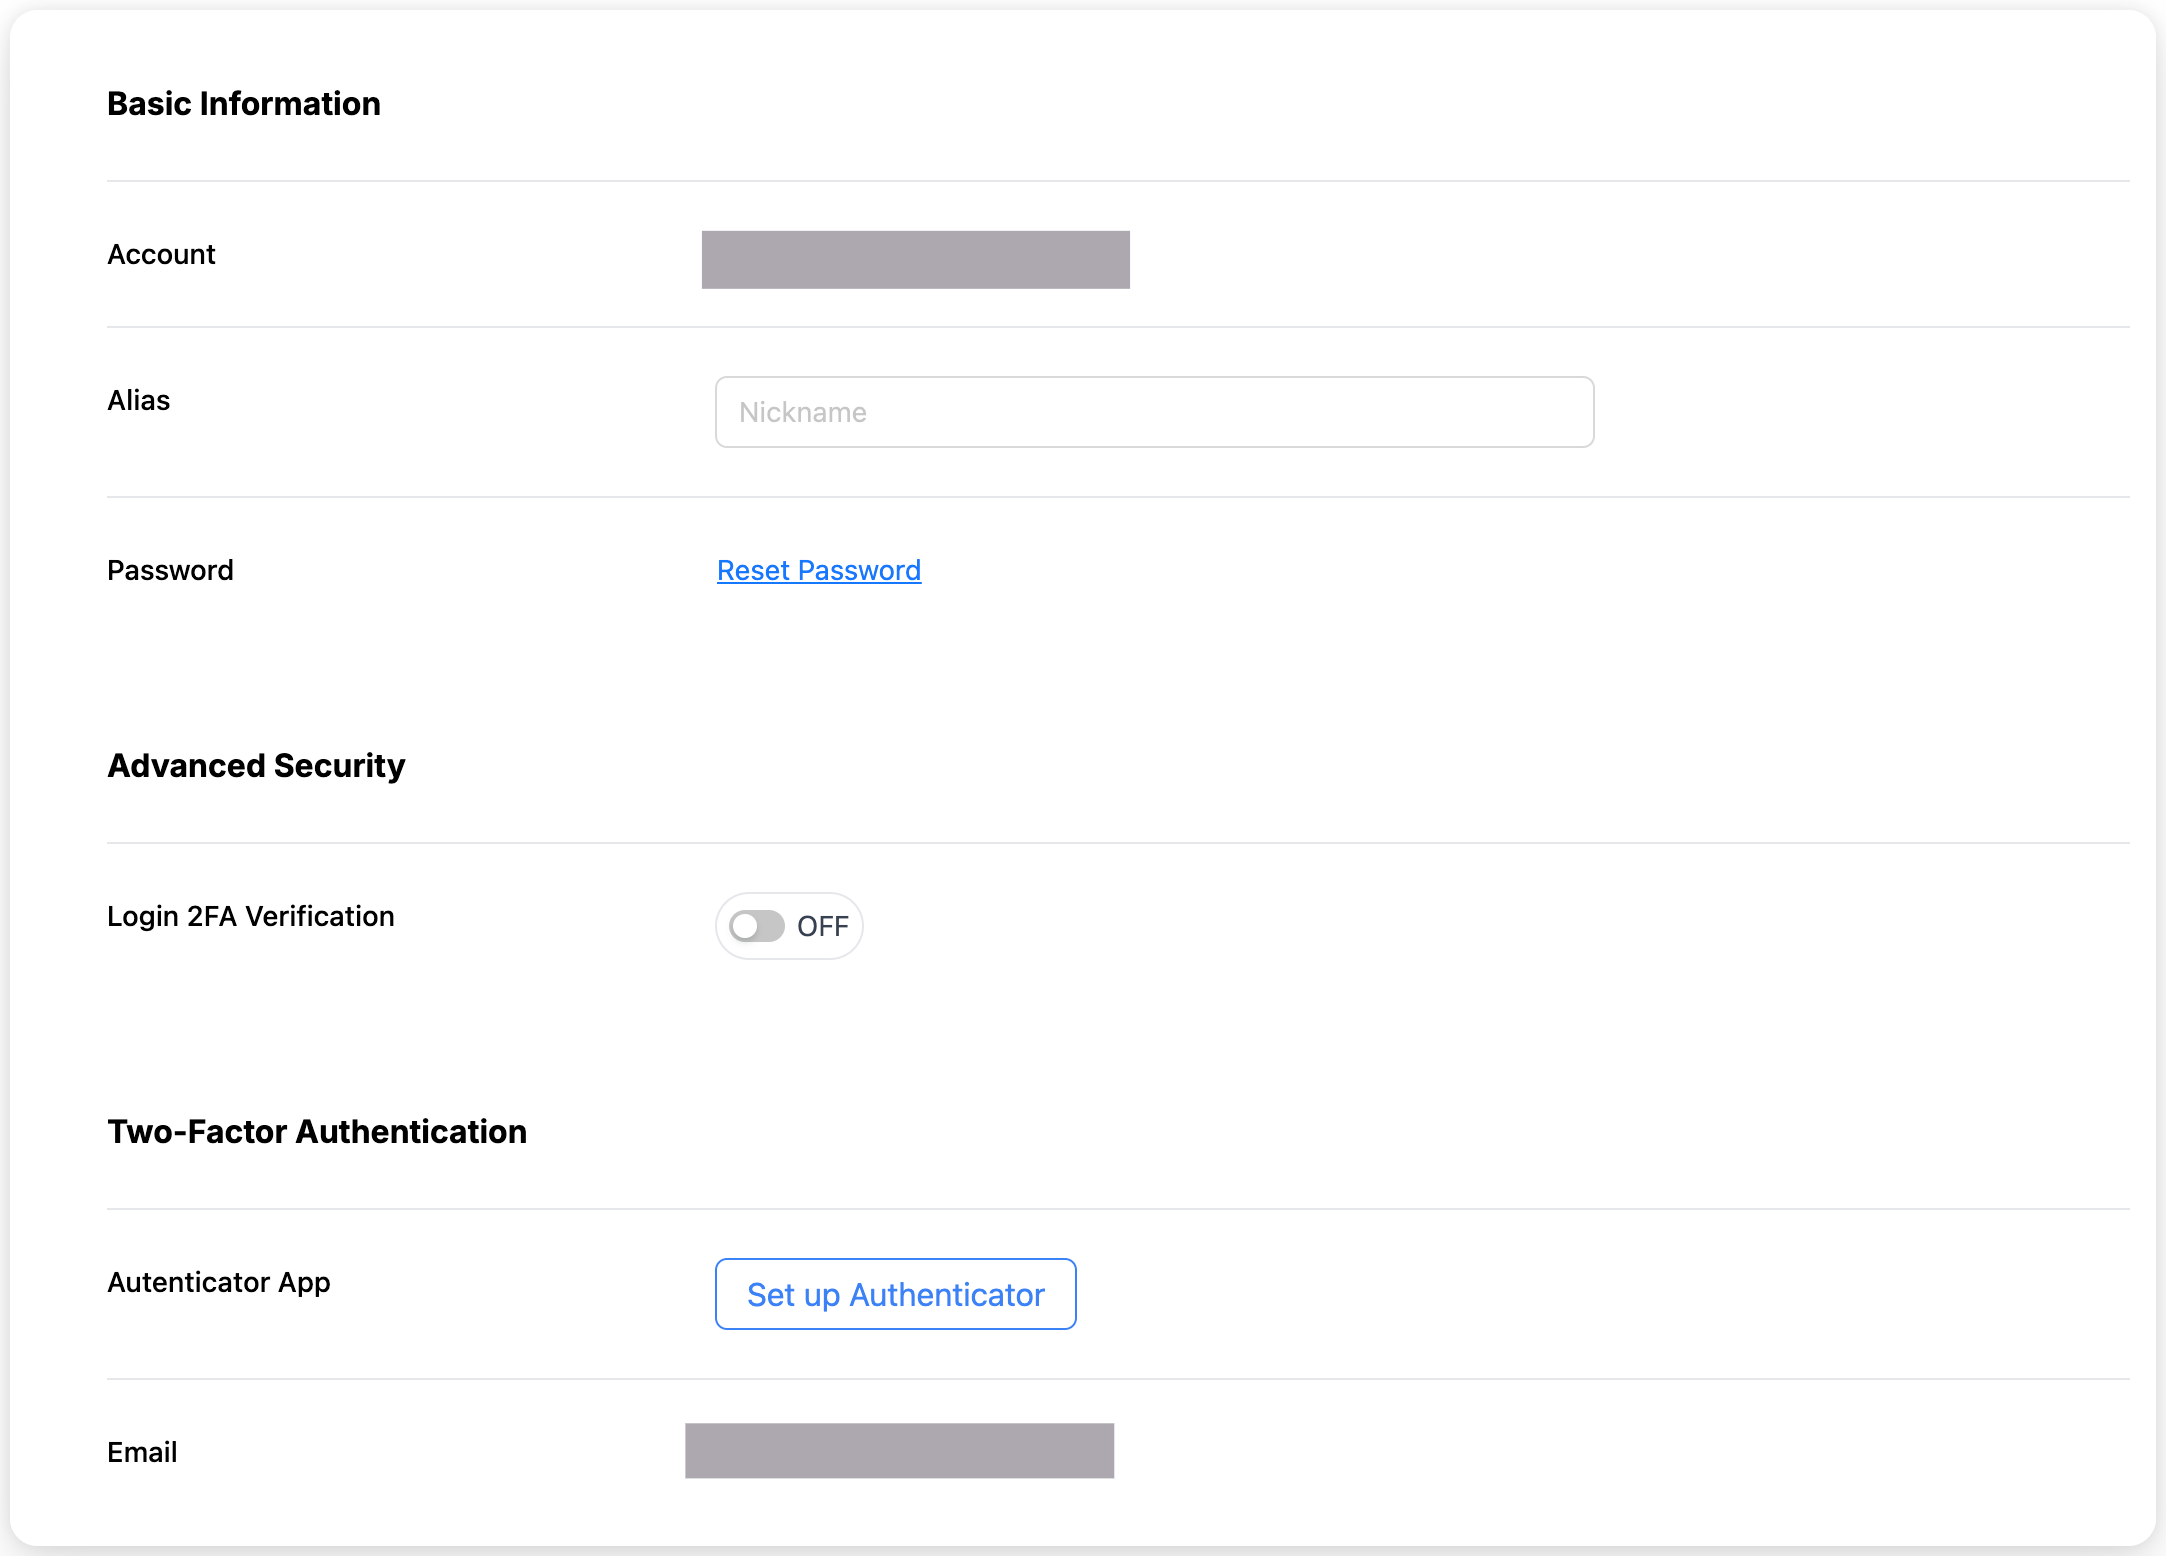Enable the Login 2FA Verification switch
The height and width of the screenshot is (1556, 2166).
coord(757,926)
